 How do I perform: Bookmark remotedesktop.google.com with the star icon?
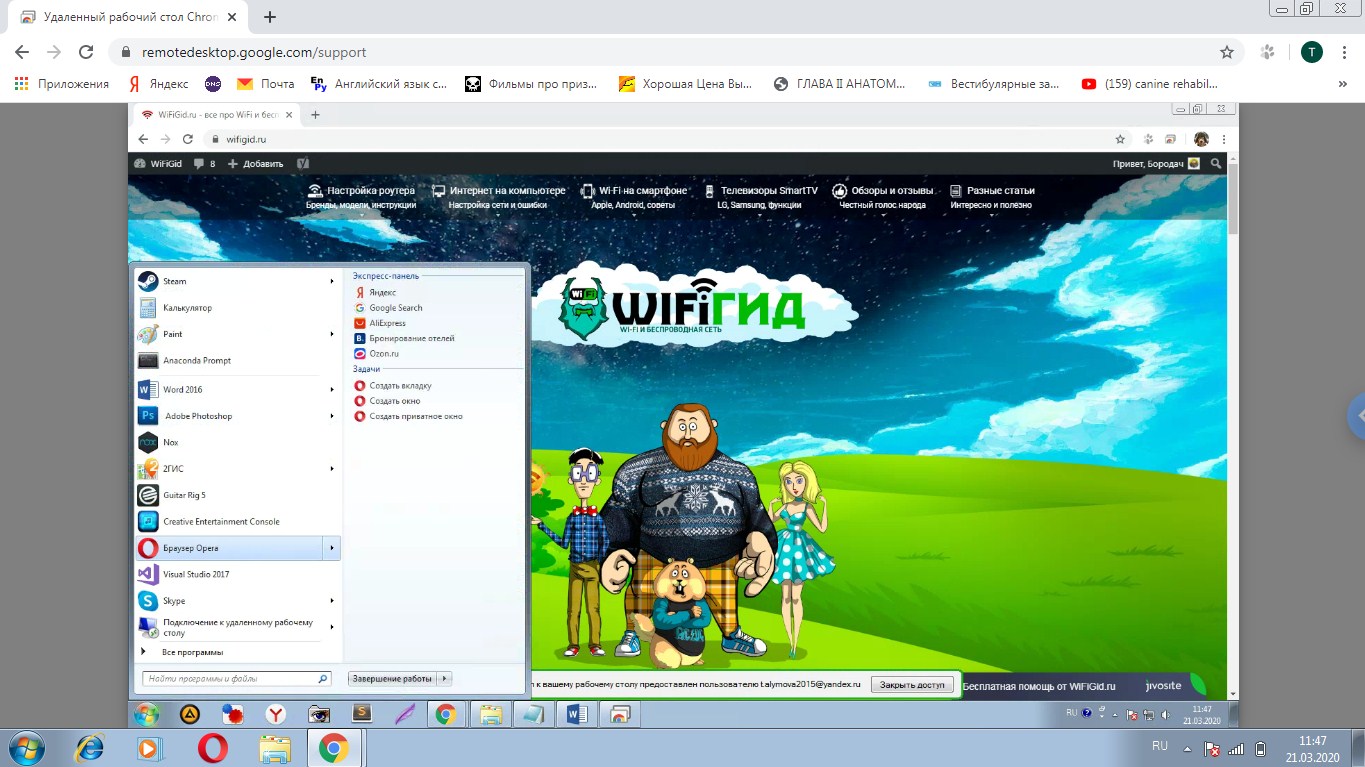coord(1226,52)
